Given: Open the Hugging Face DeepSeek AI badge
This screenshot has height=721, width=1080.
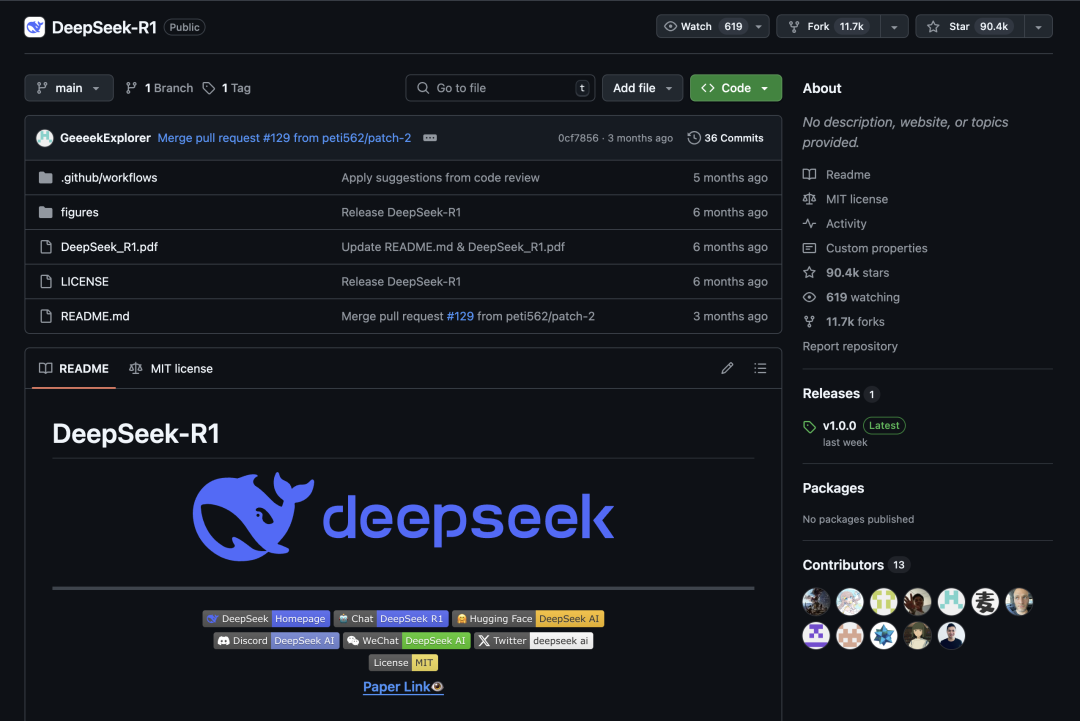Looking at the screenshot, I should pyautogui.click(x=528, y=618).
